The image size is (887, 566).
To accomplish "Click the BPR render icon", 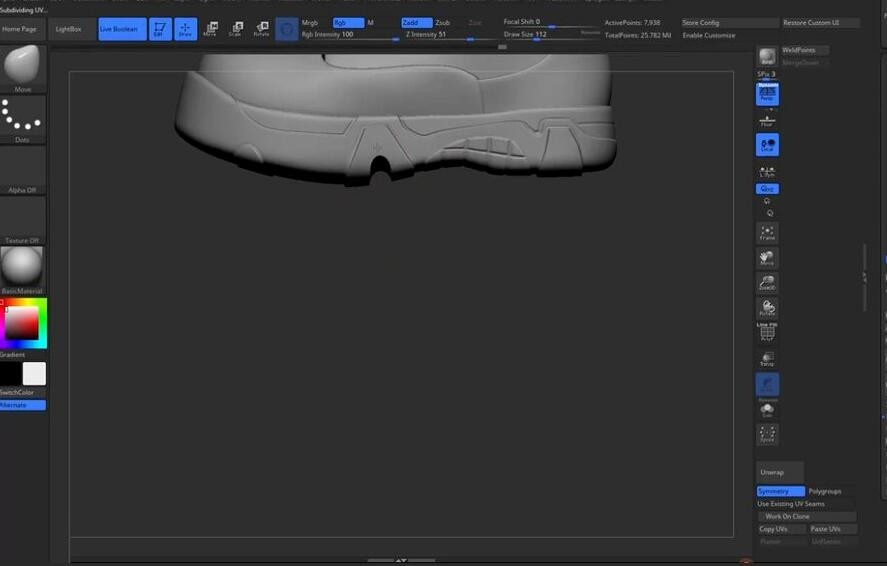I will 767,57.
